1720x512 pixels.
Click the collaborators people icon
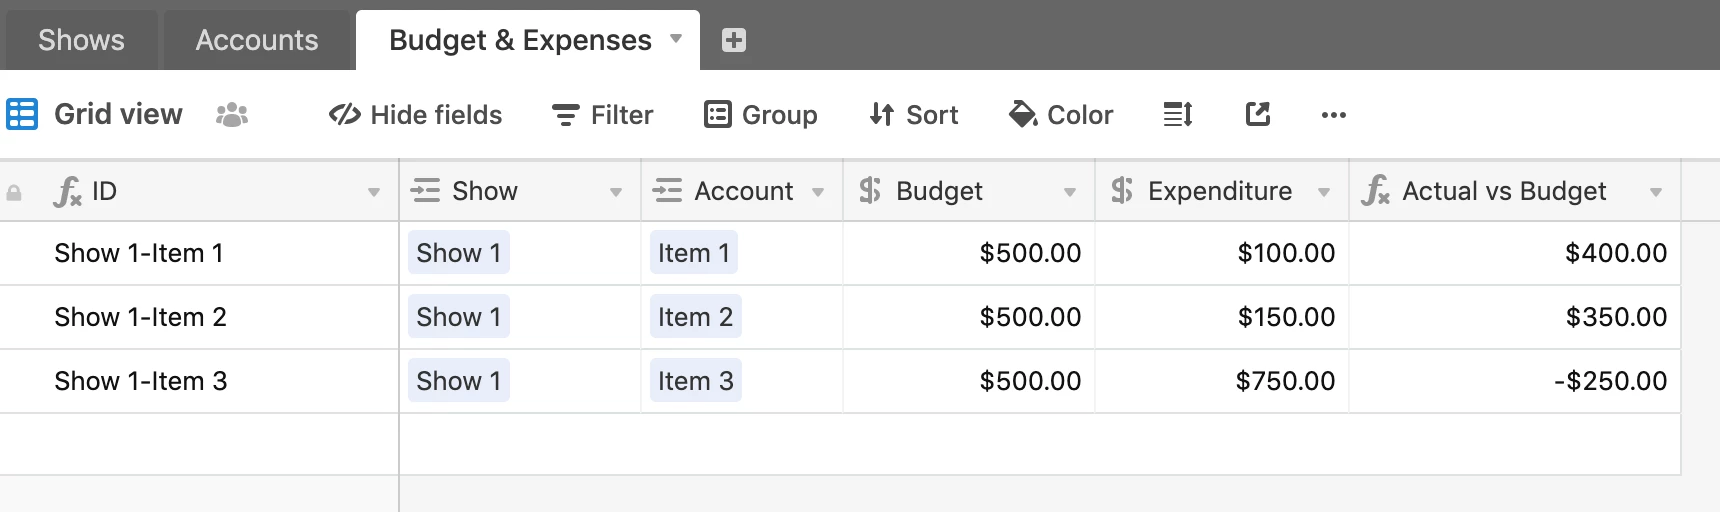232,115
